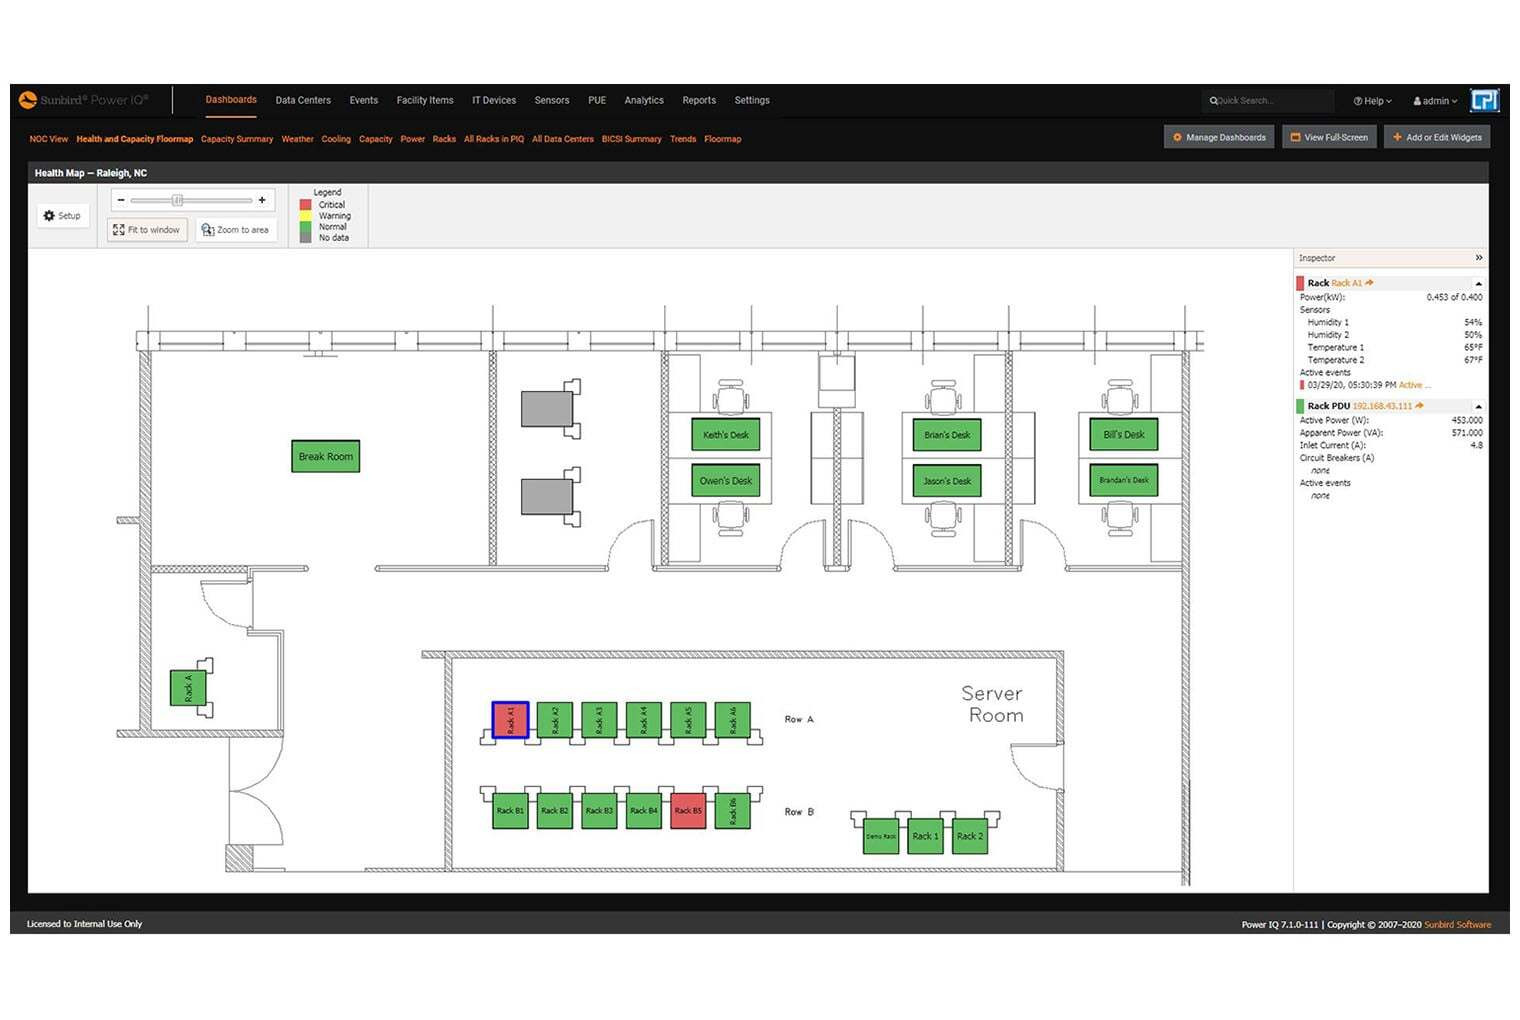This screenshot has width=1520, height=1020.
Task: Click the Sunbird Power IQ logo
Action: 84,100
